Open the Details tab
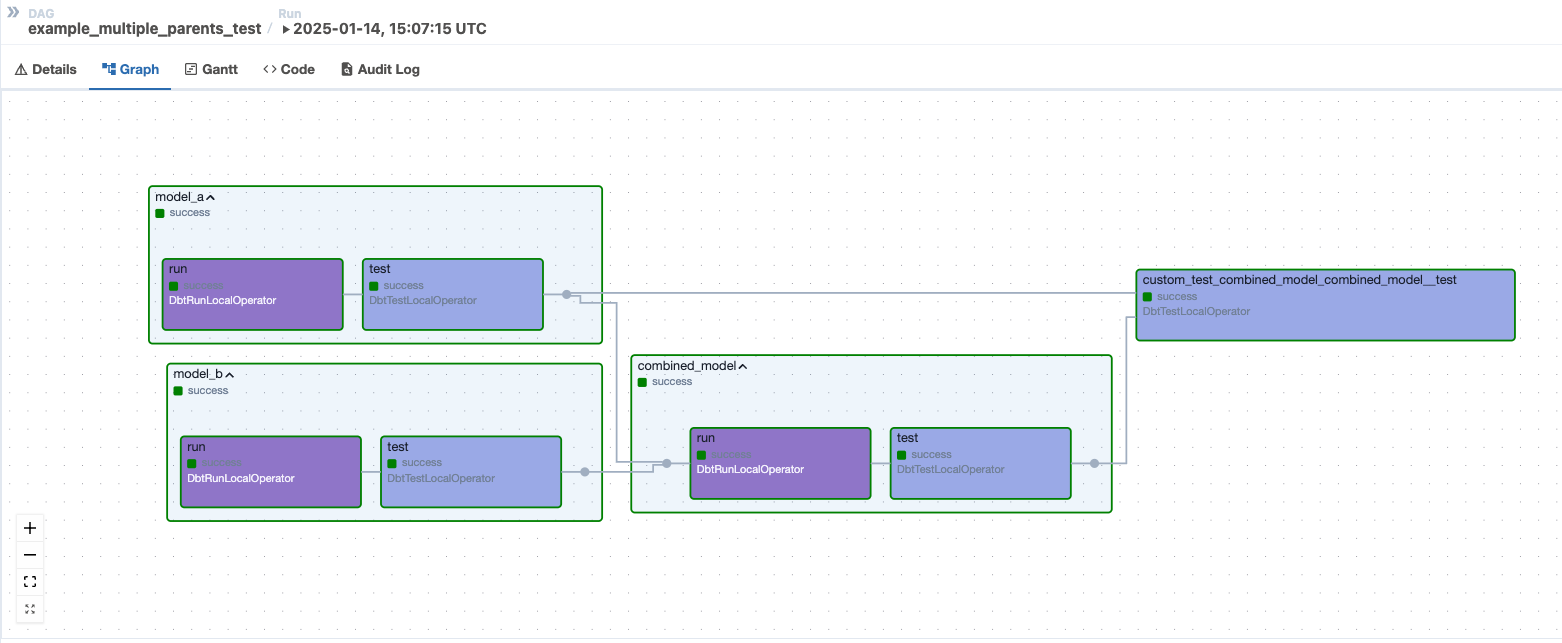 point(46,70)
